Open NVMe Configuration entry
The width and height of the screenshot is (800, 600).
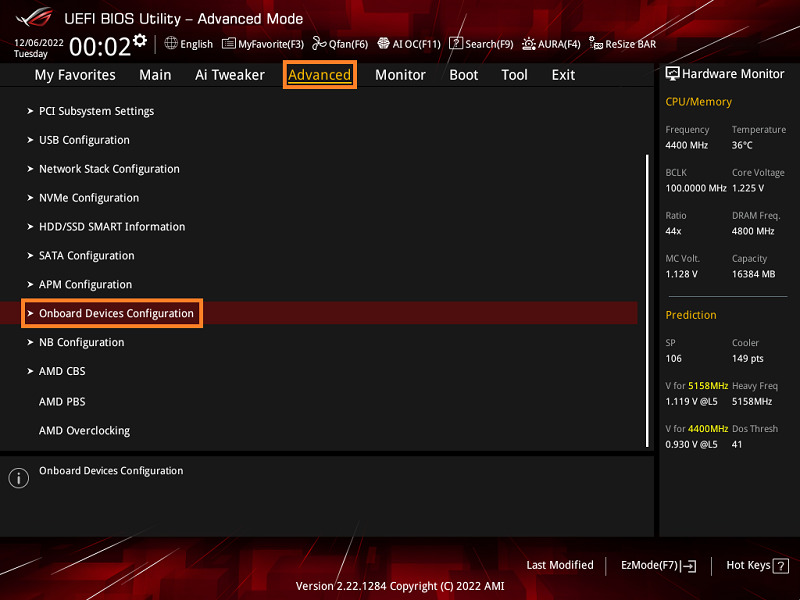[89, 197]
